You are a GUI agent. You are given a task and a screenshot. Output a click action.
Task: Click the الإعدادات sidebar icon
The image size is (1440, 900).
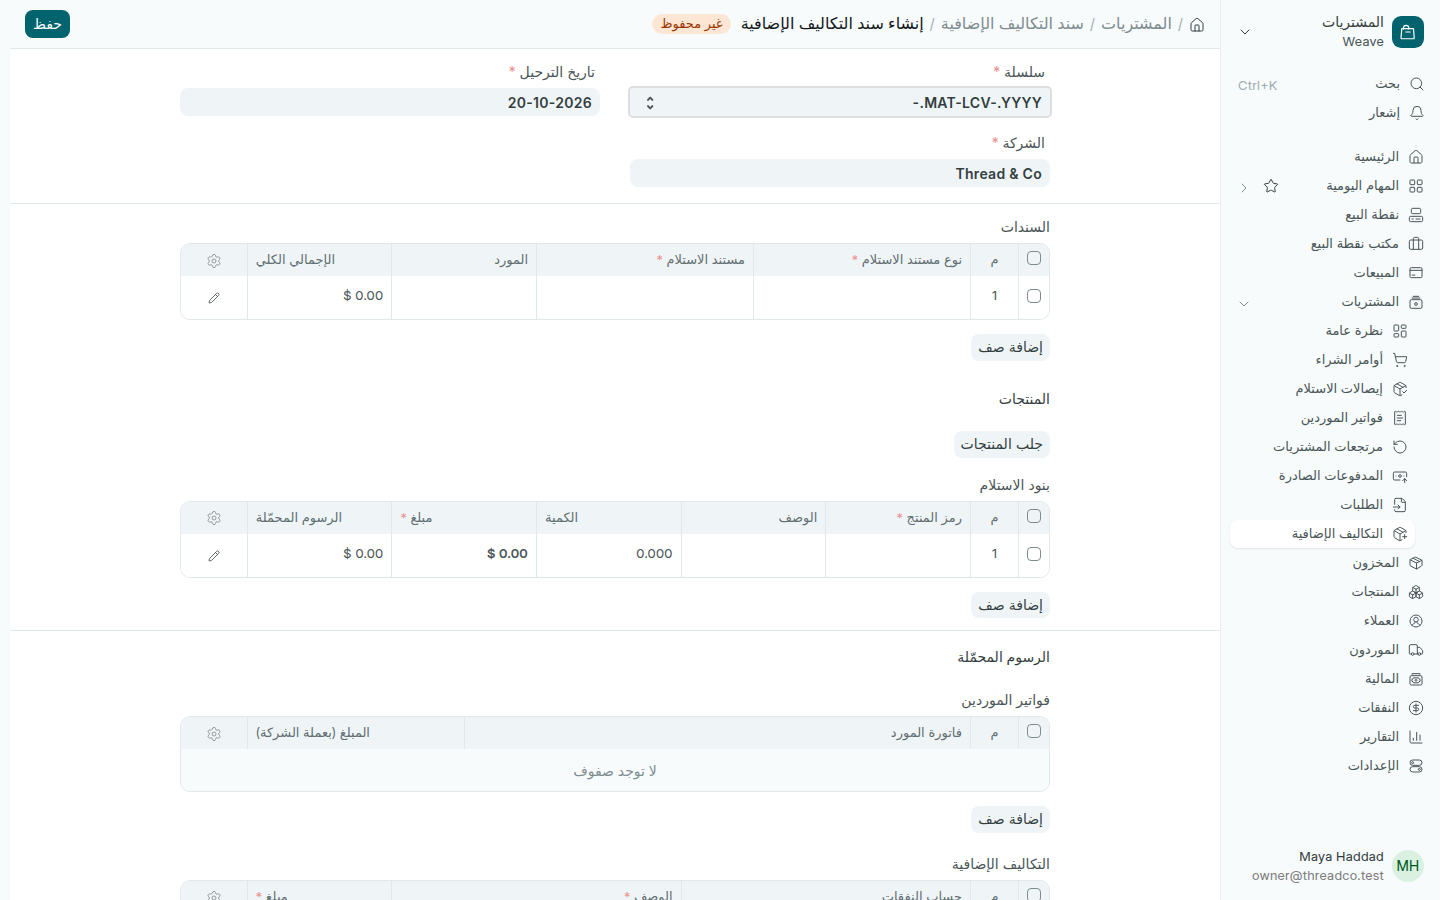(1416, 766)
